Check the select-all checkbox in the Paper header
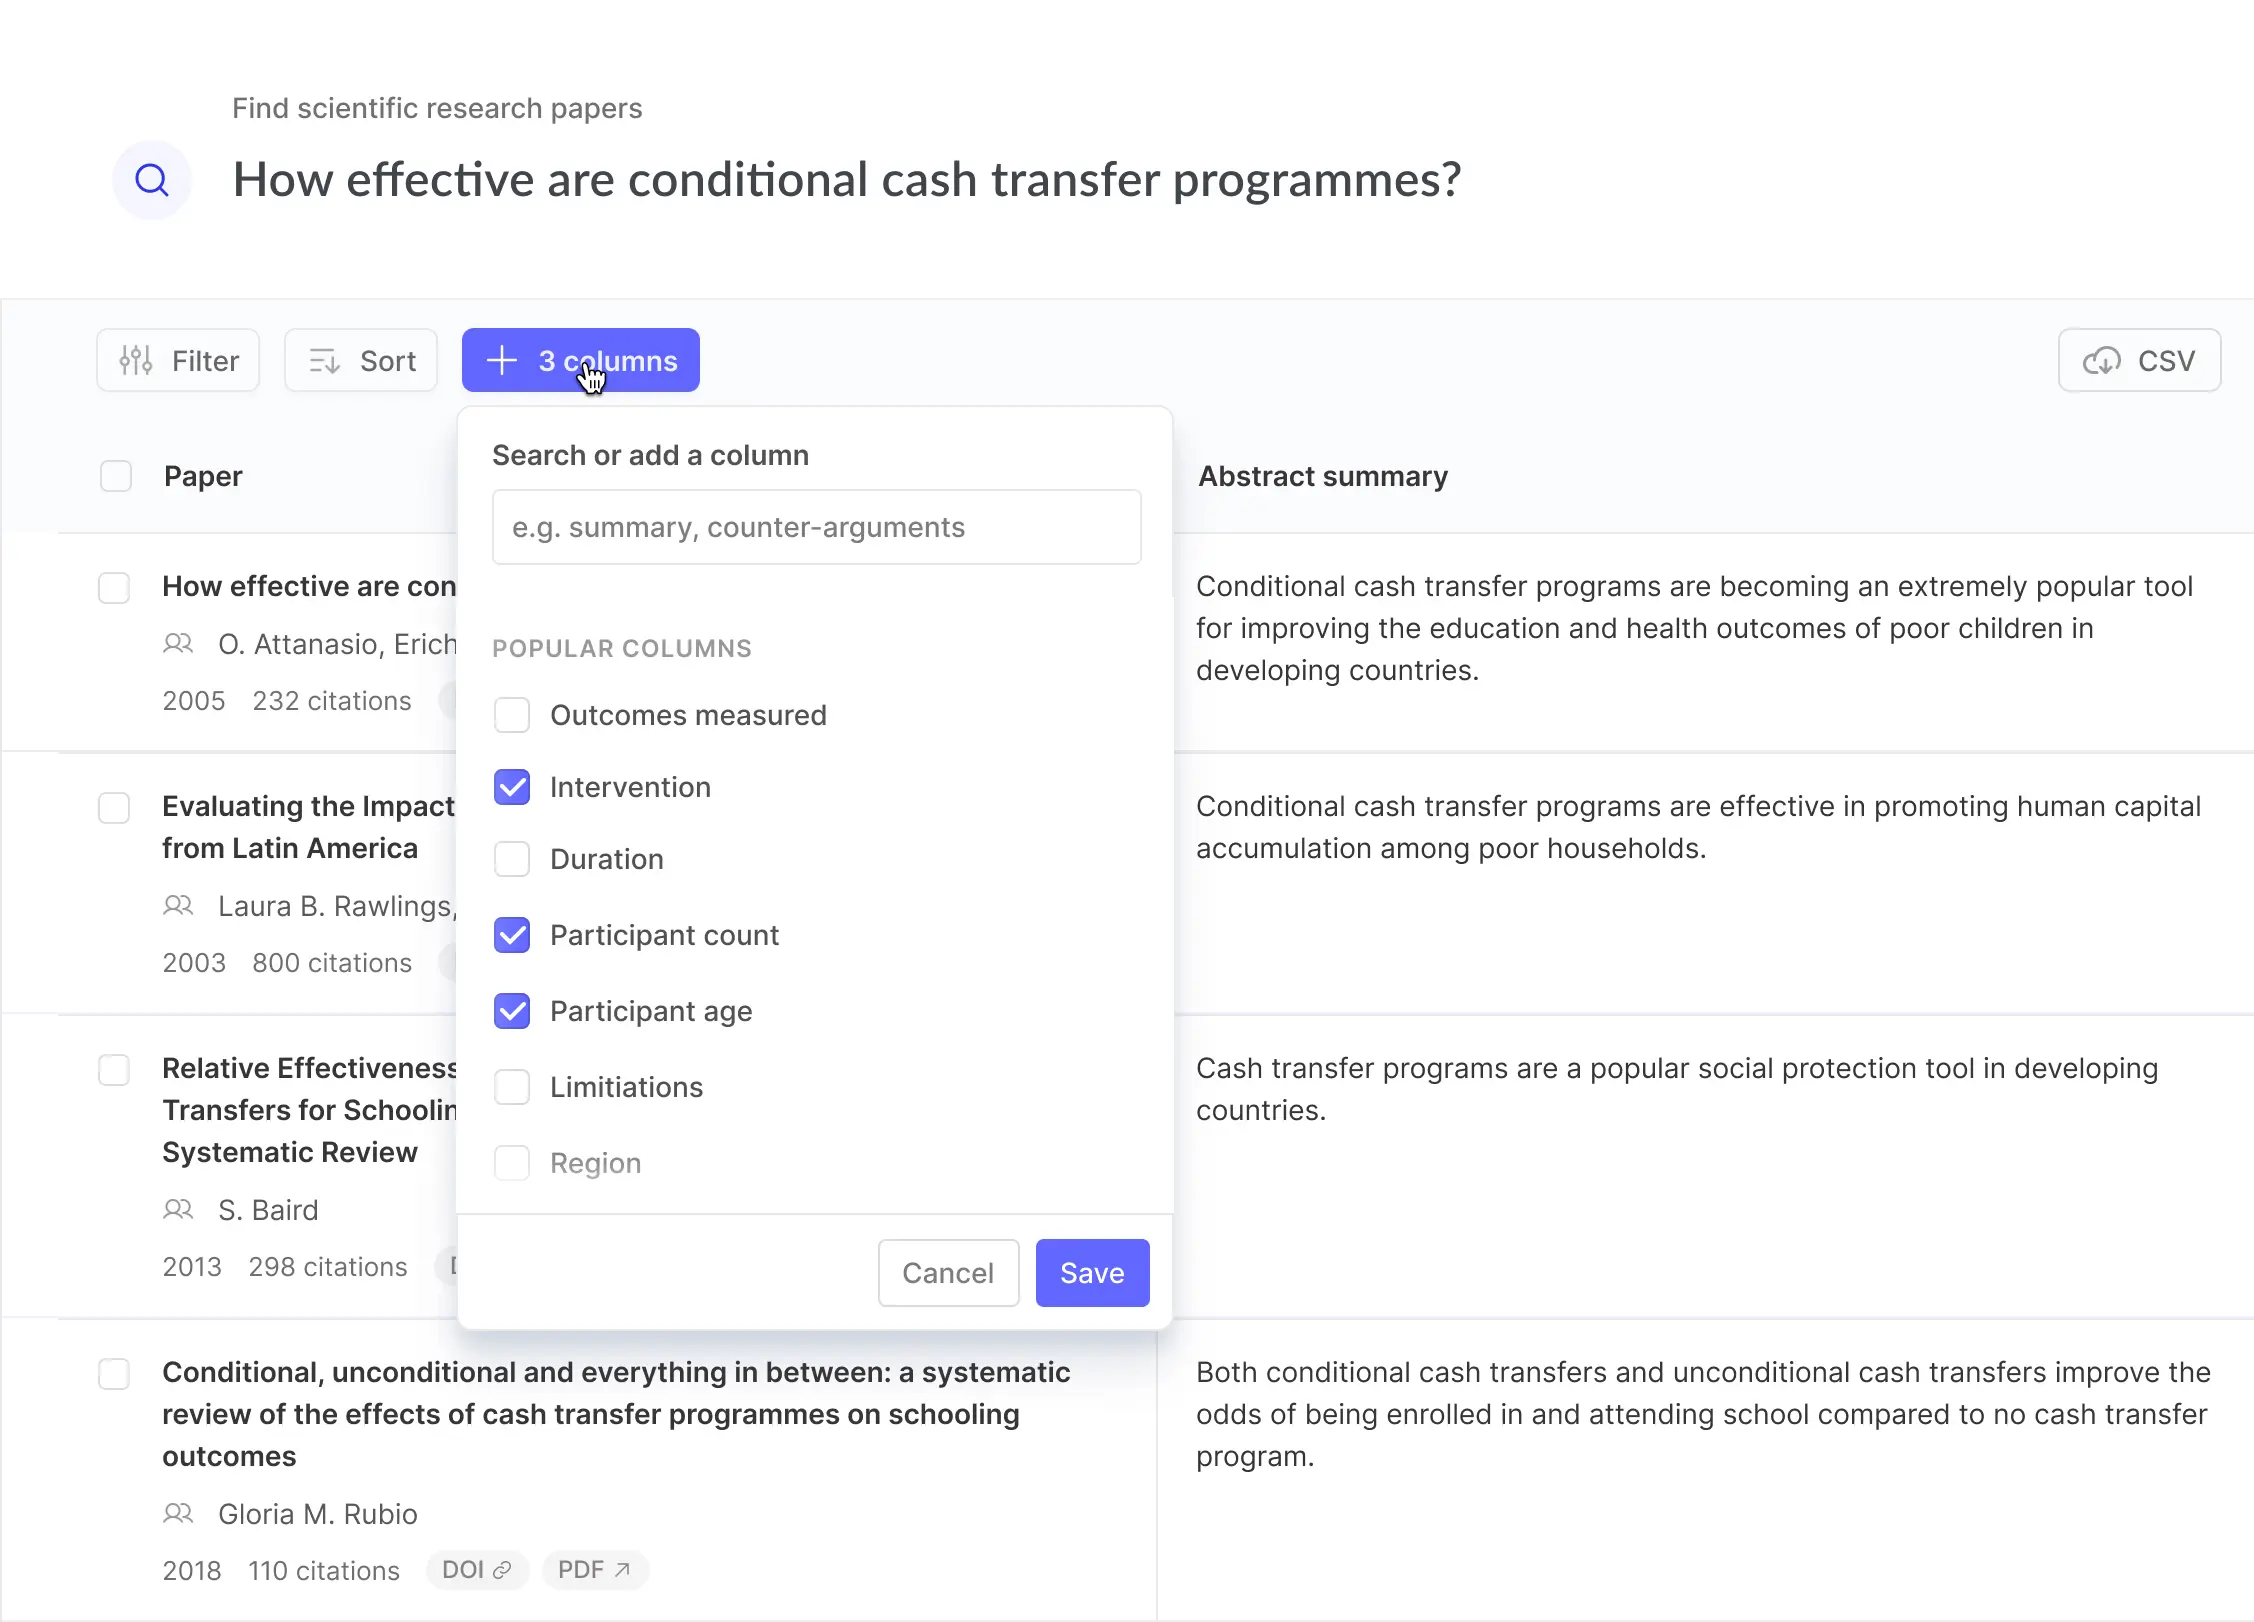 116,476
